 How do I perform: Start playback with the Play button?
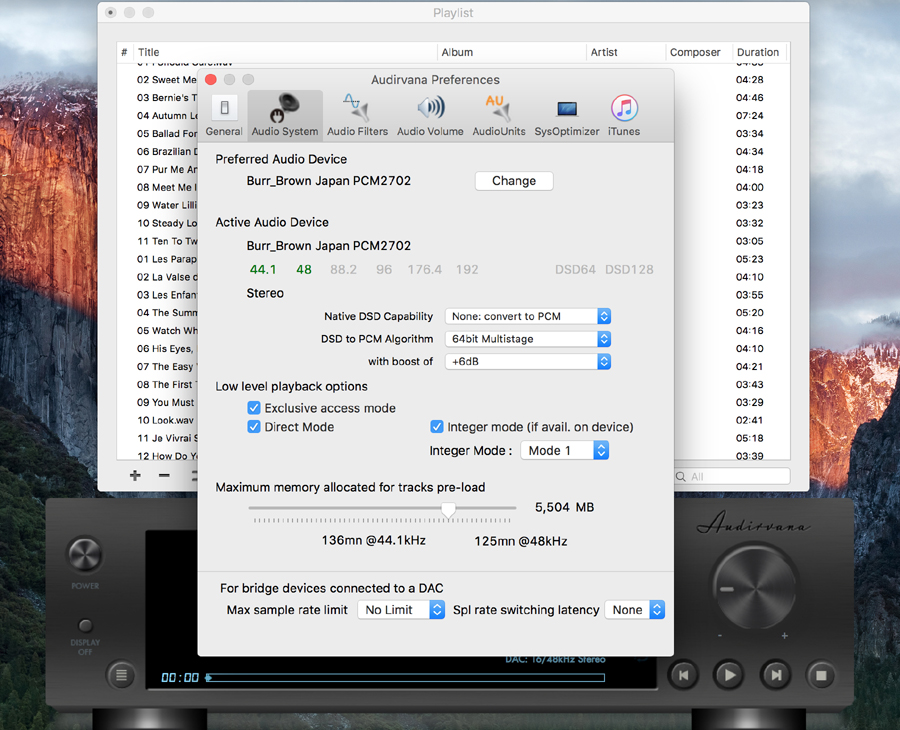(729, 675)
